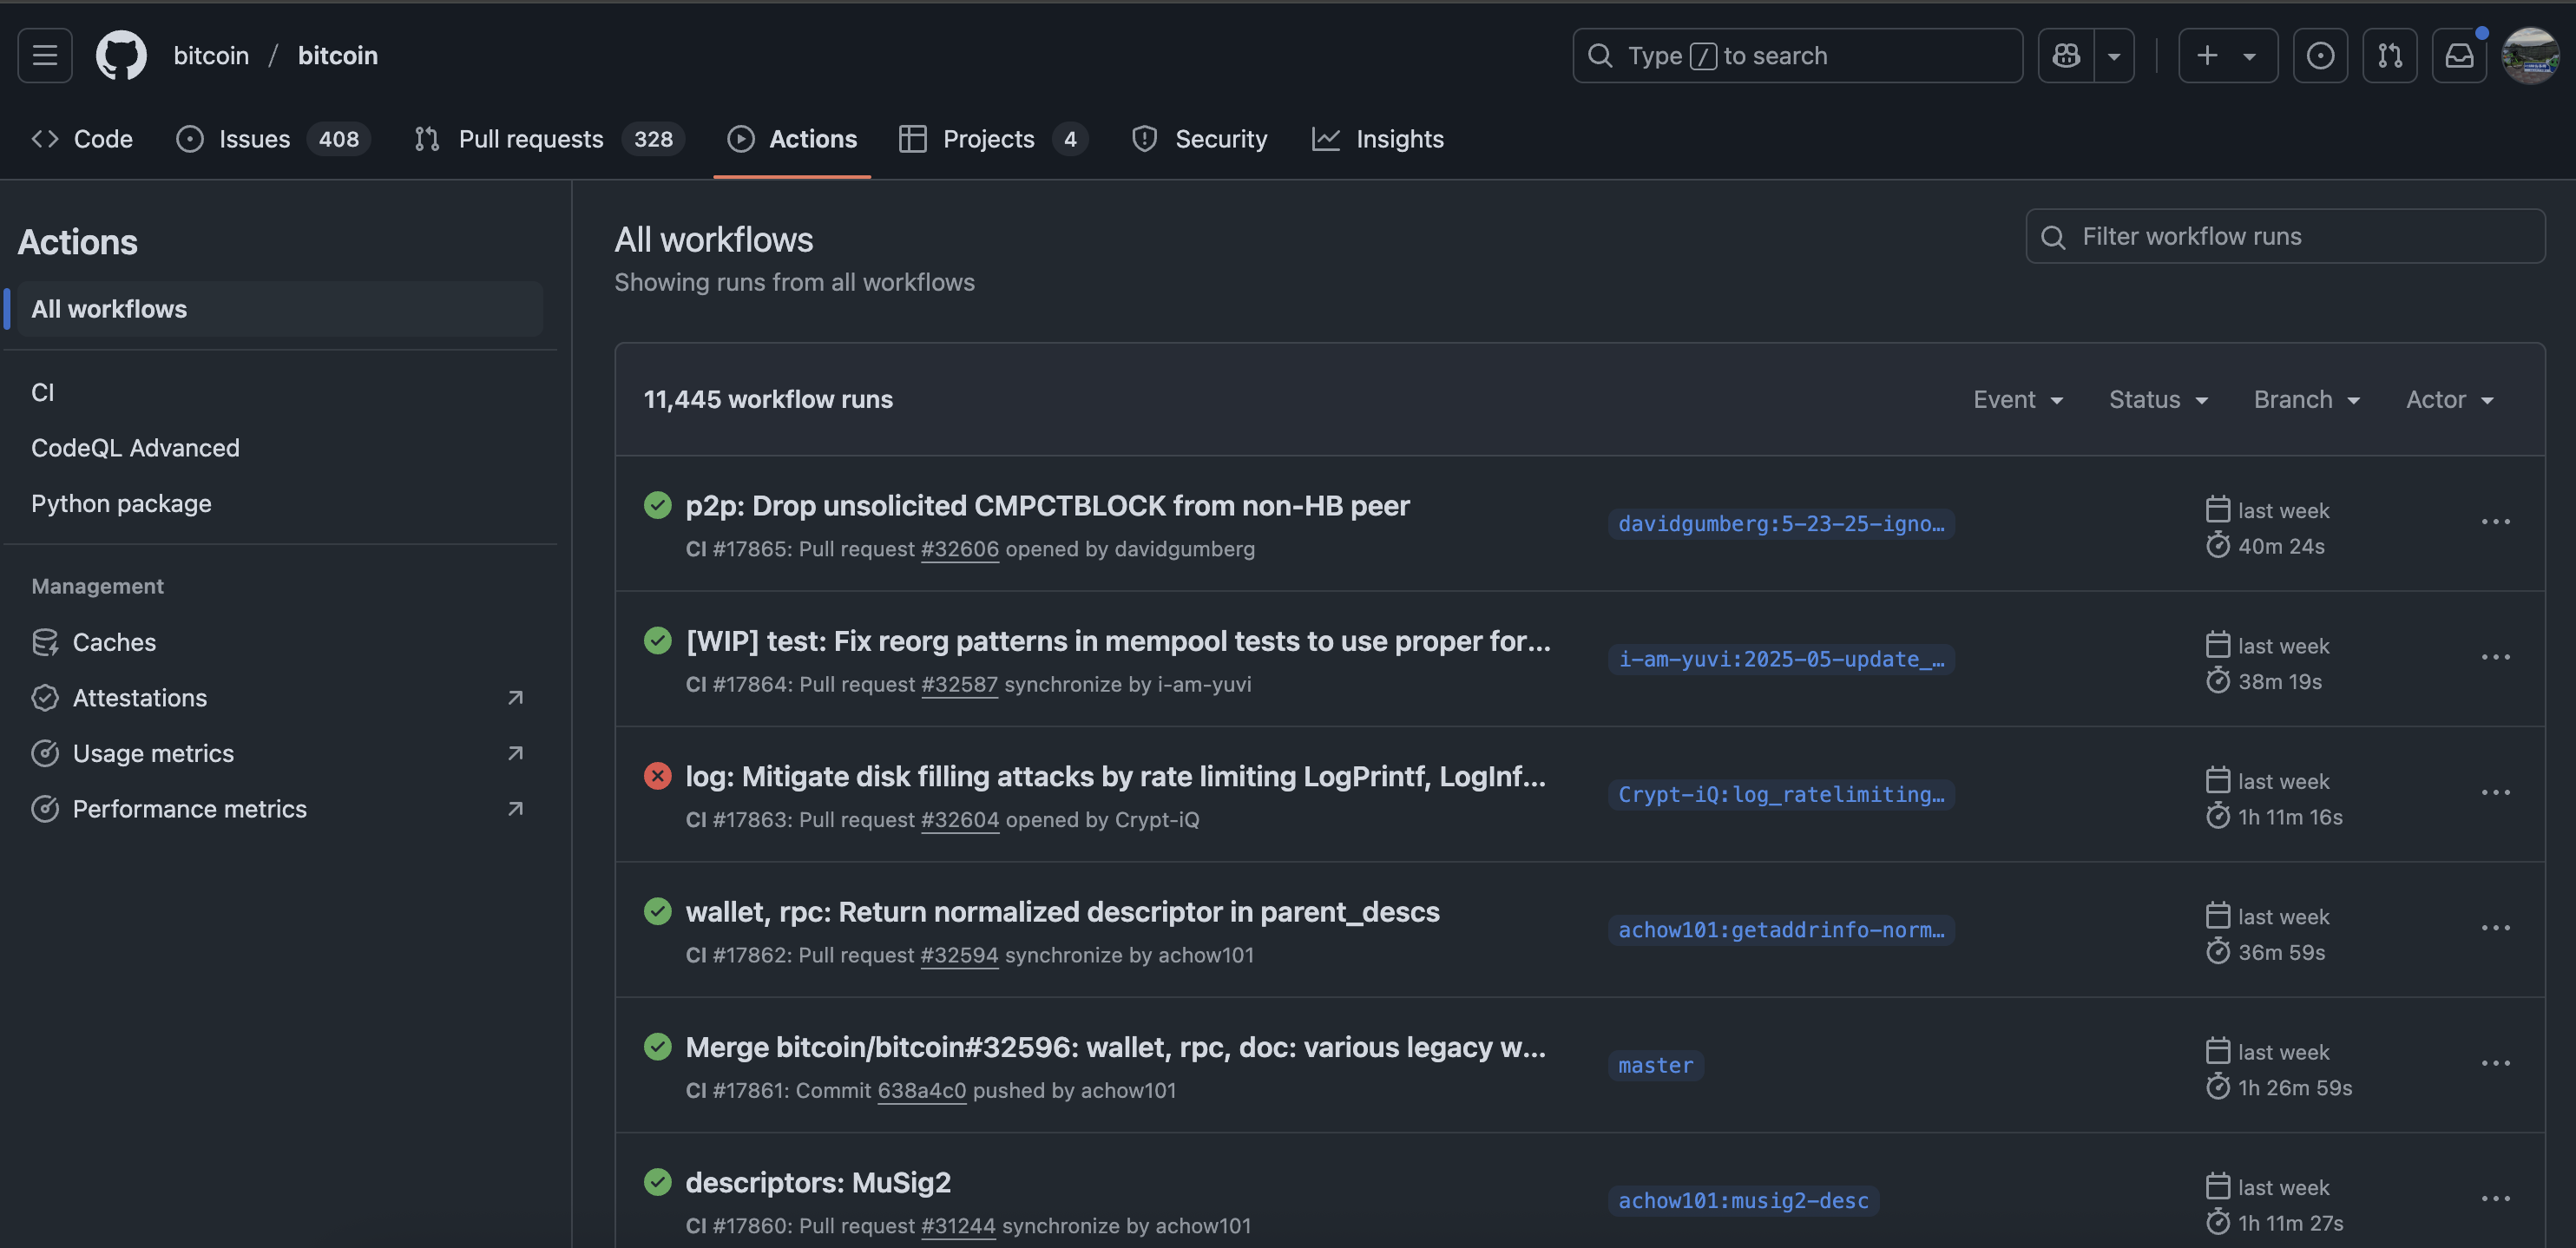Open Merge bitcoin/bitcoin#32596 run
2576x1248 pixels.
pyautogui.click(x=1115, y=1047)
